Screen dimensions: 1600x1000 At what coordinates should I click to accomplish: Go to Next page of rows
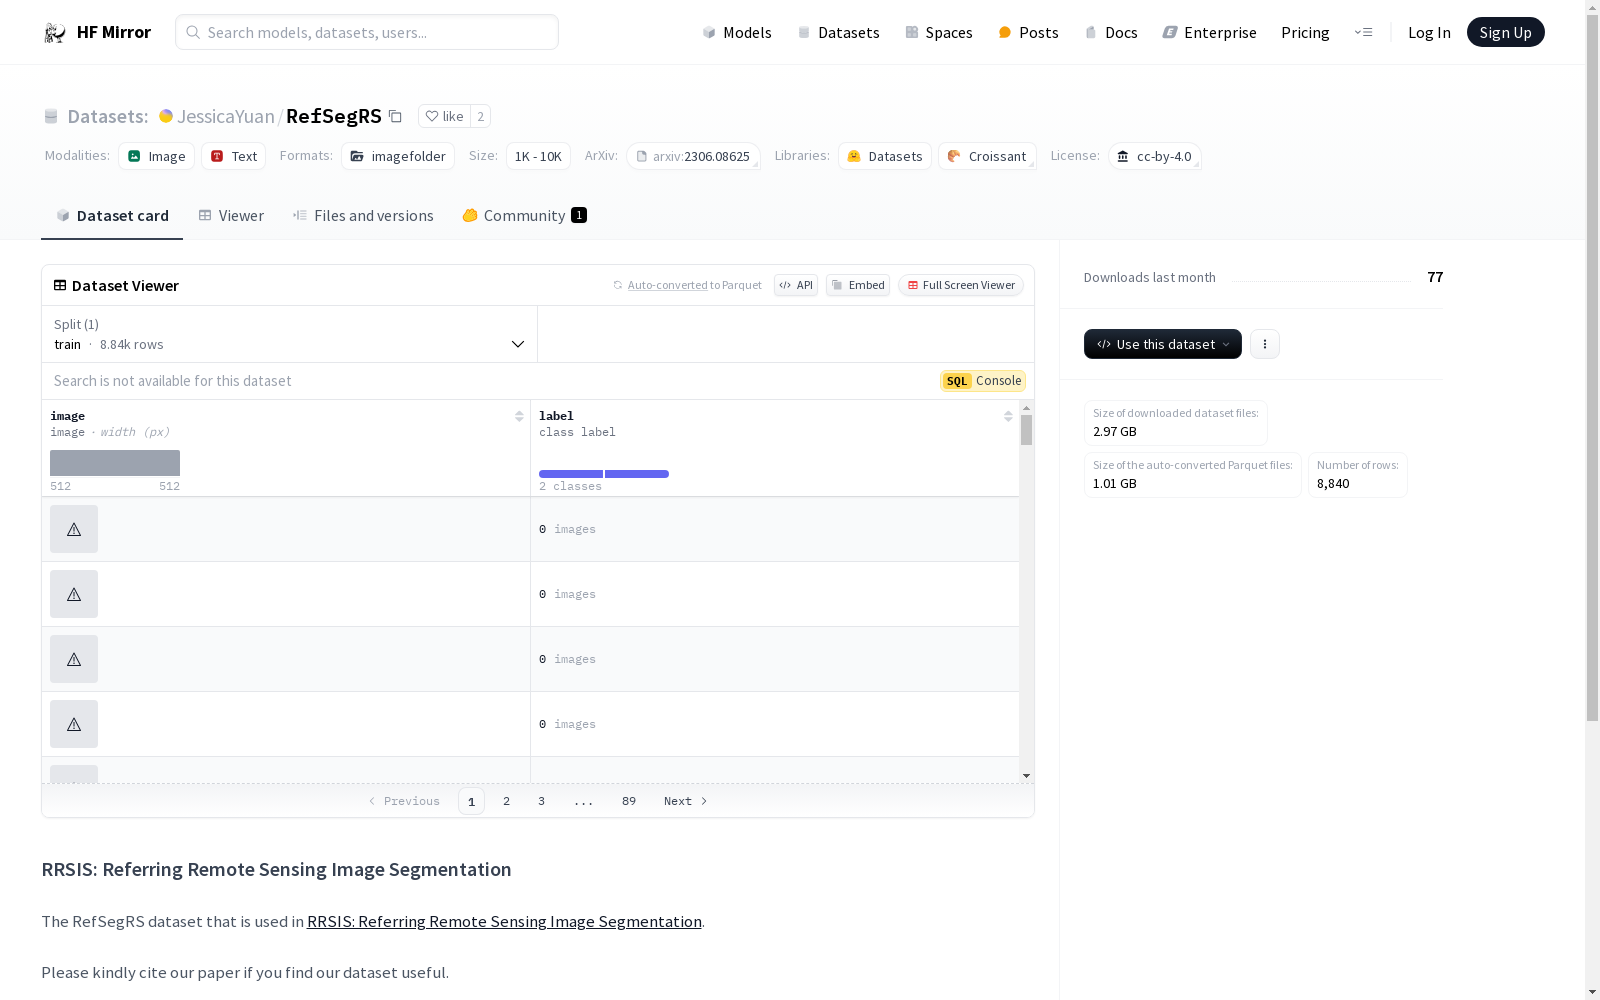pos(686,801)
